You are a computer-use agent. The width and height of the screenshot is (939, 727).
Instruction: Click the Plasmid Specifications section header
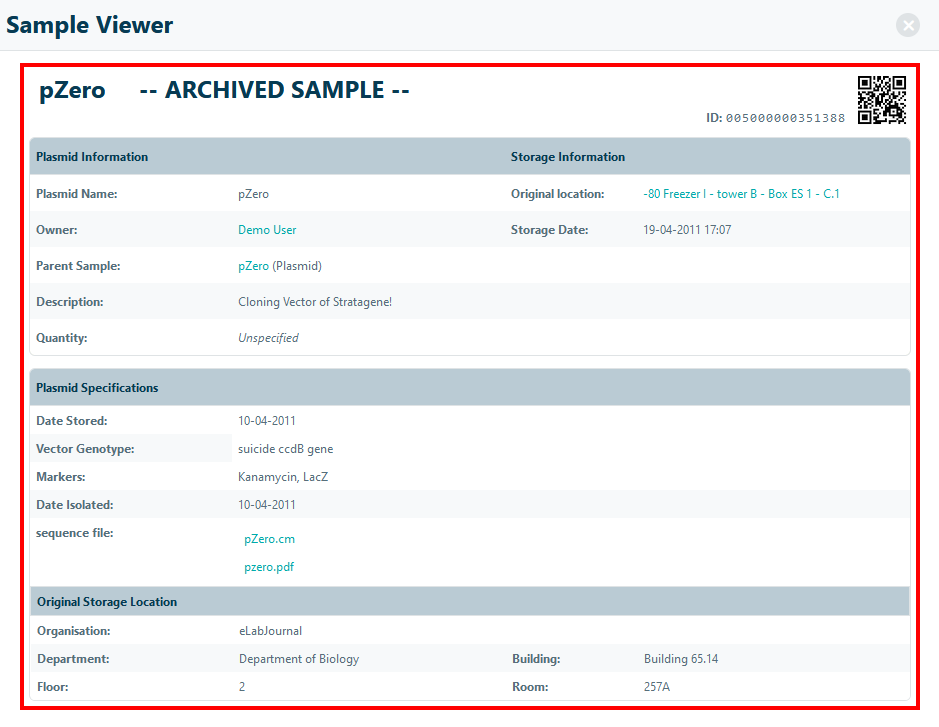[x=97, y=388]
